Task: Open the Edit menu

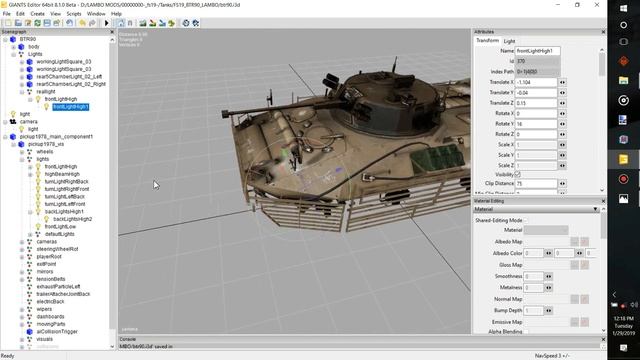Action: [20, 14]
